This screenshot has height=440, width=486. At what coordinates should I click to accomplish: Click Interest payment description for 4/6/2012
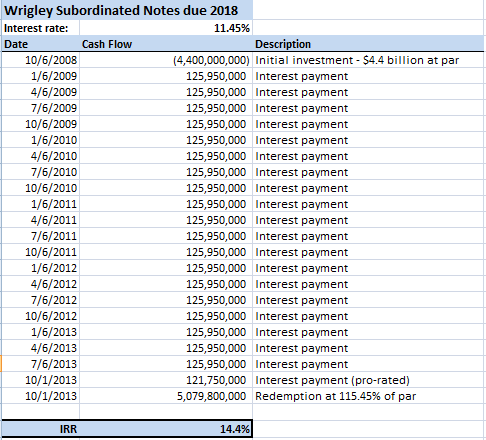pos(368,284)
